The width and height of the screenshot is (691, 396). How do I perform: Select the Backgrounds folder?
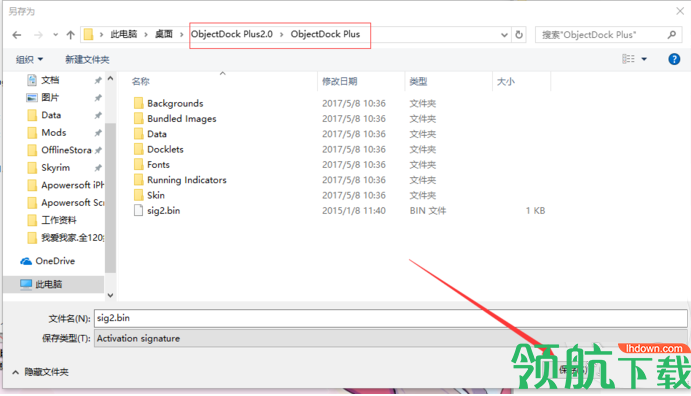point(175,104)
